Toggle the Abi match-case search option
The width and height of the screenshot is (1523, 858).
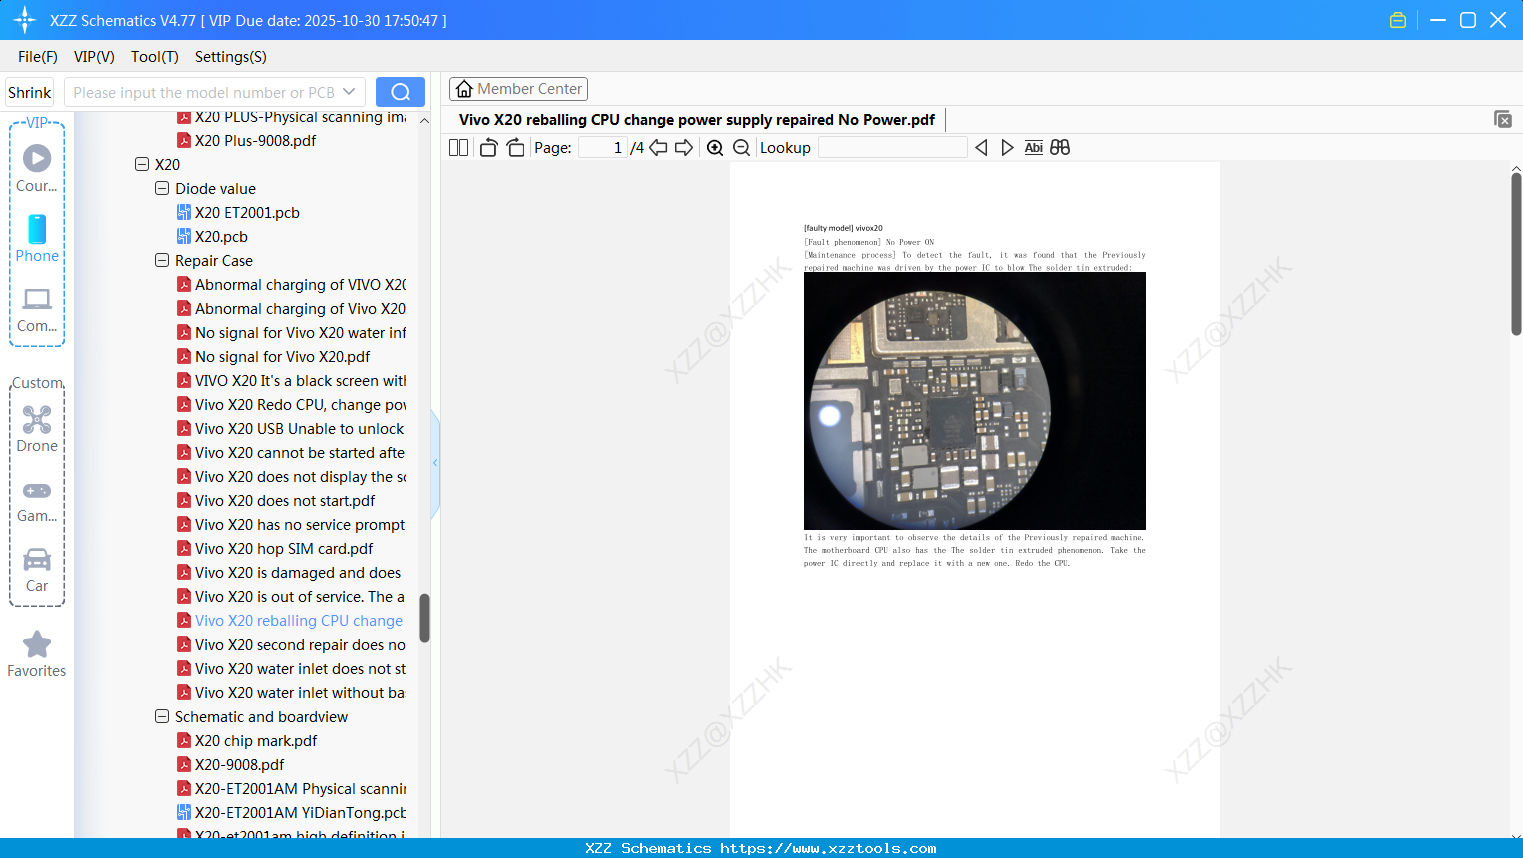1034,148
